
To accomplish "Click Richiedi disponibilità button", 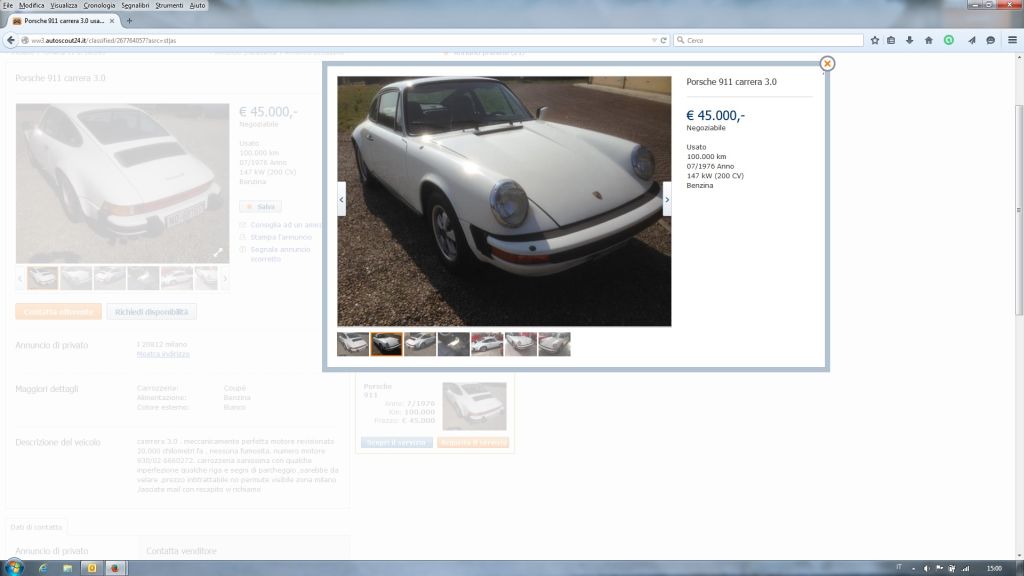I will pos(152,312).
